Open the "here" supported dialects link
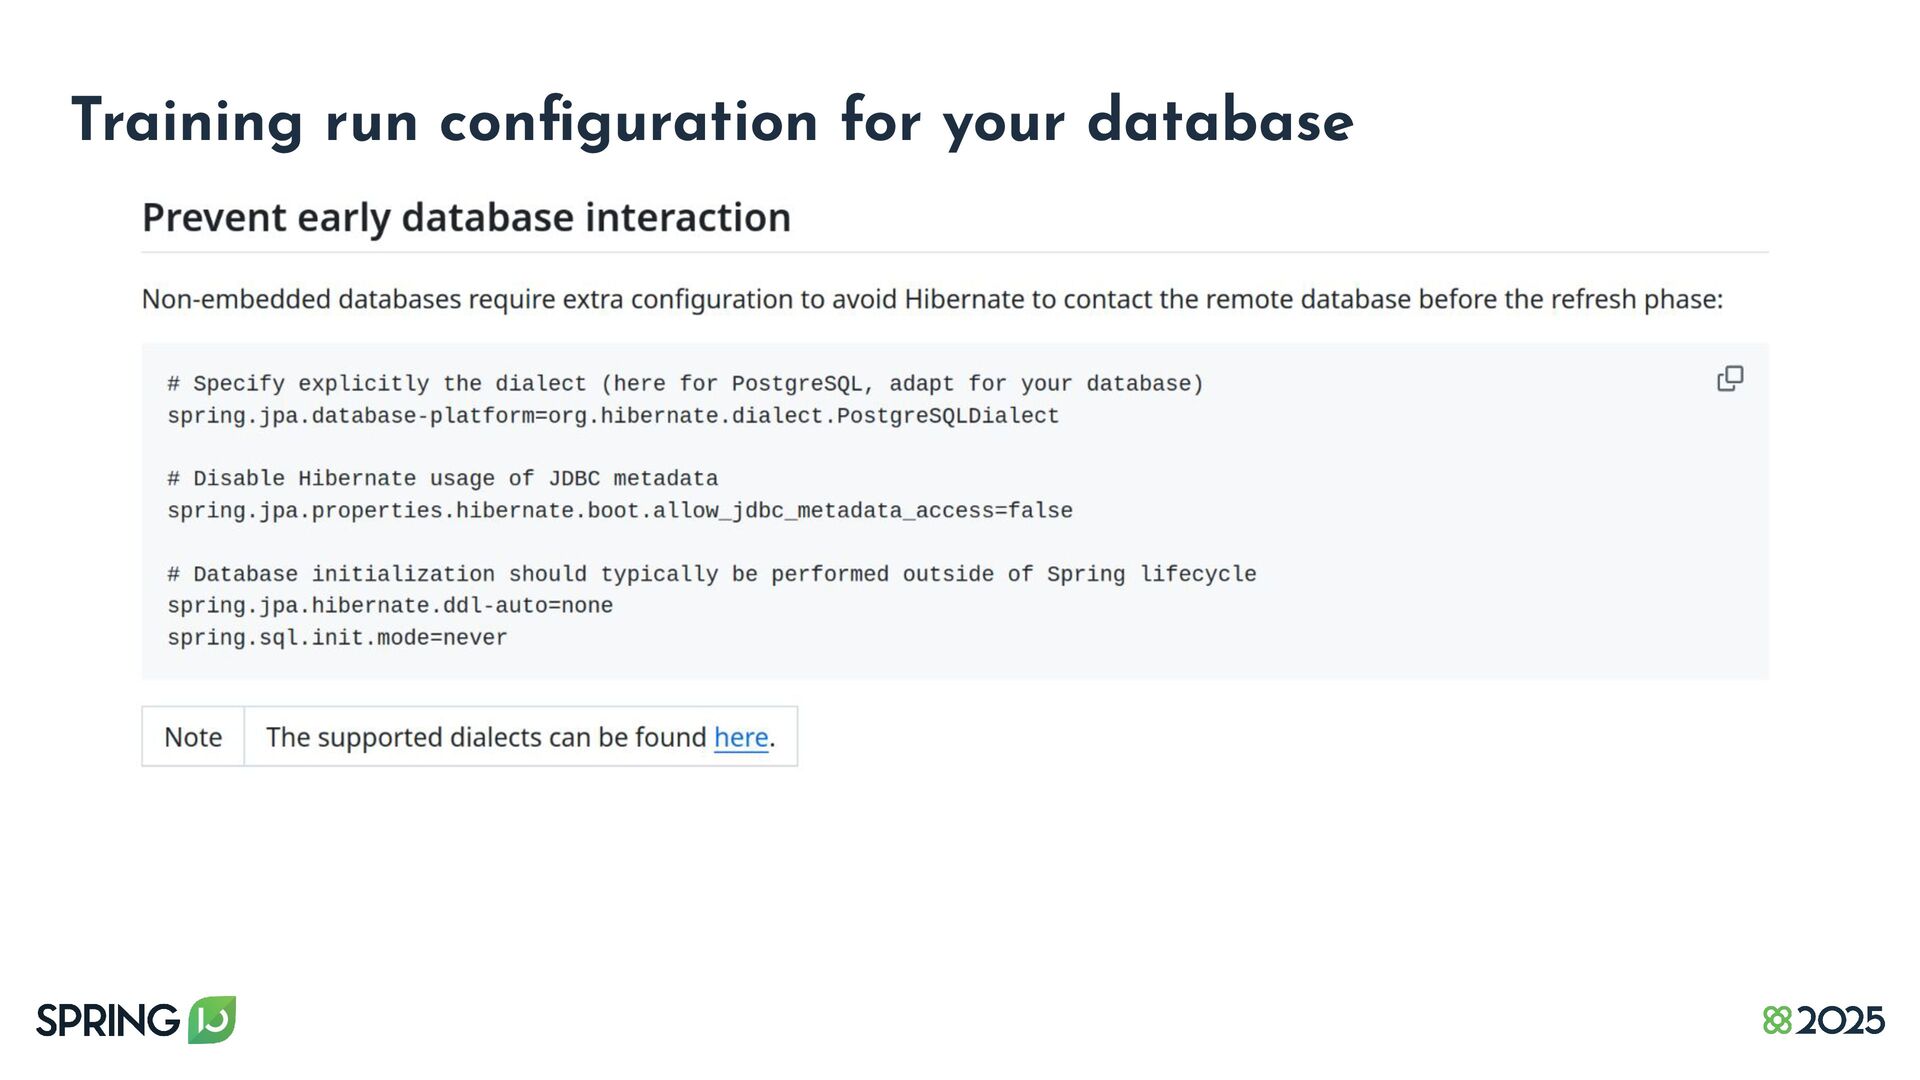 pos(741,737)
